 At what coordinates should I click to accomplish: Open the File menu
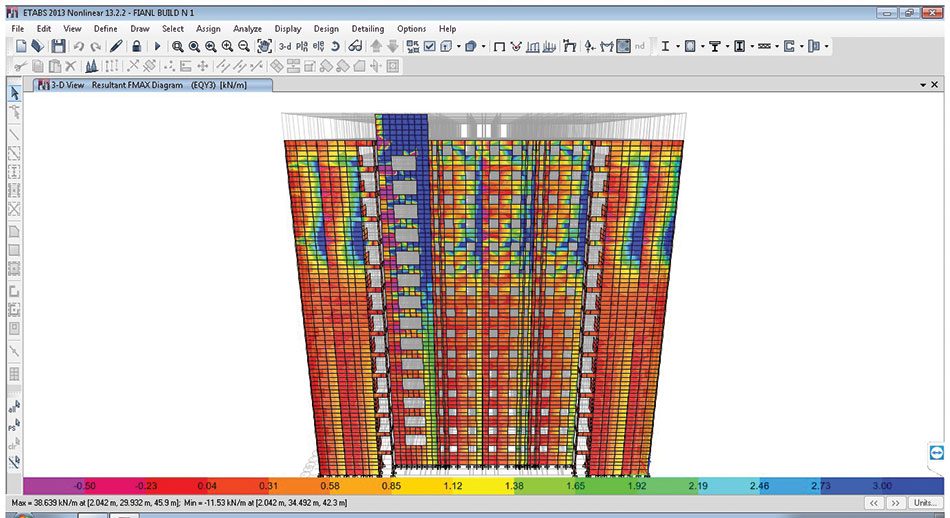(x=18, y=28)
